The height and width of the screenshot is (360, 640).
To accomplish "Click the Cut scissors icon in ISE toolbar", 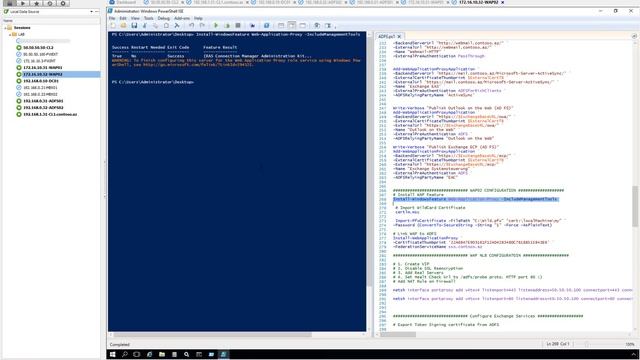I will pos(144,25).
